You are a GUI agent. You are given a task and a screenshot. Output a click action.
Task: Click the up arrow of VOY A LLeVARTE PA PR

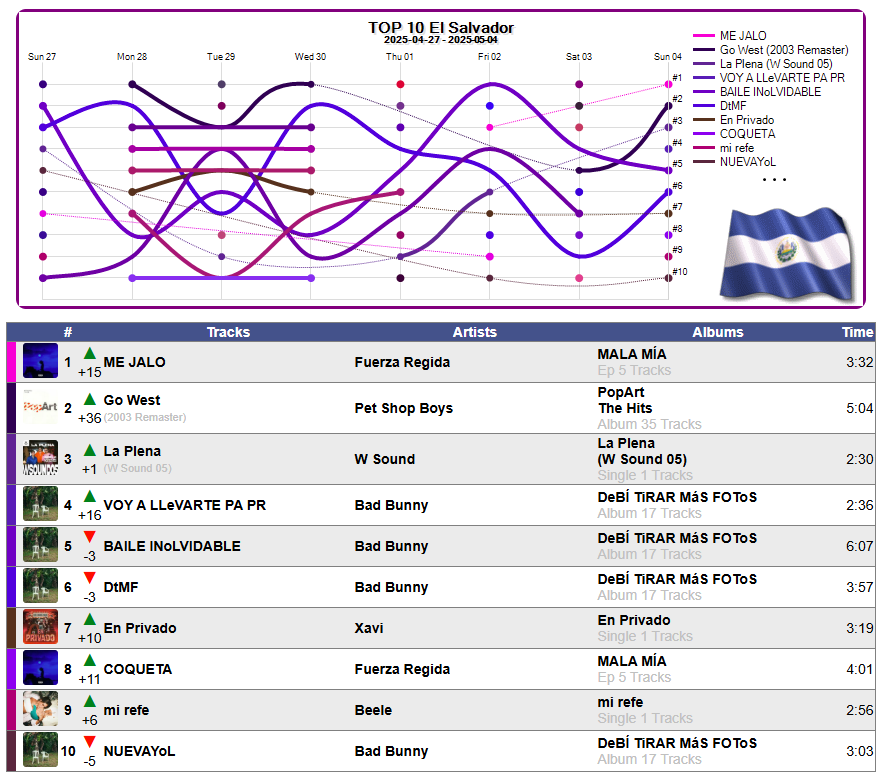click(x=89, y=497)
